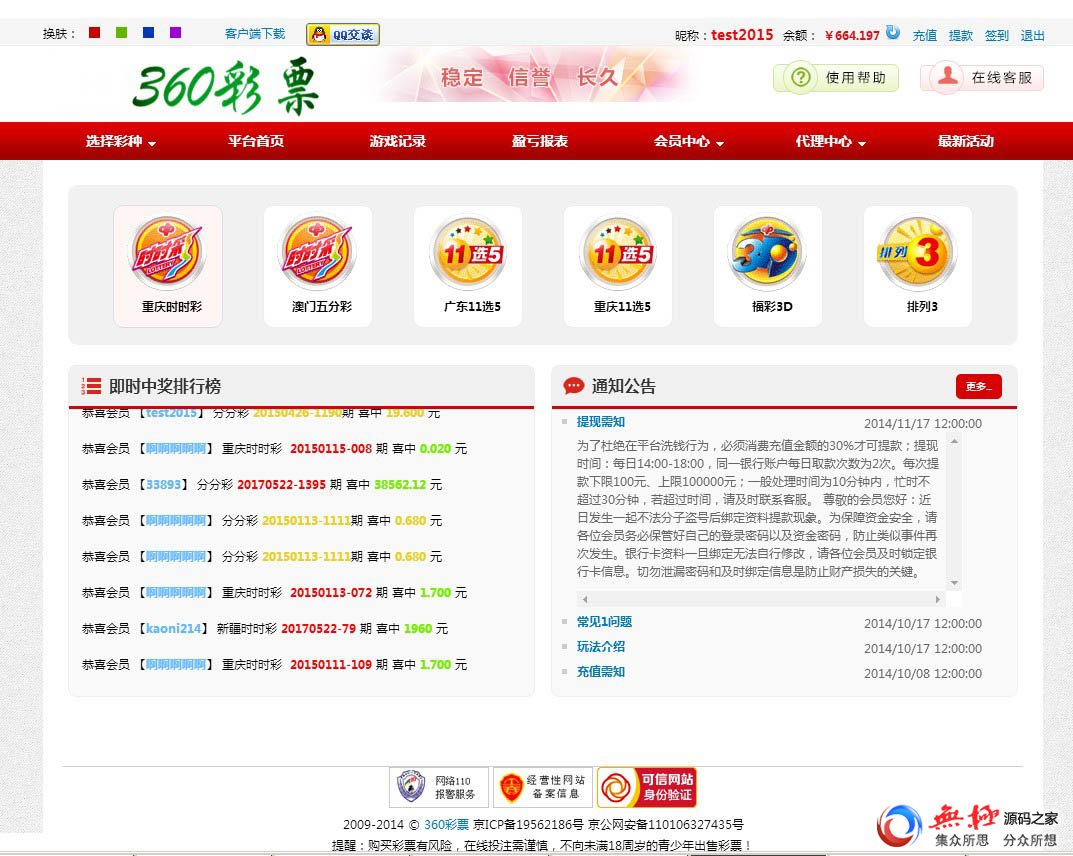Screen dimensions: 1073x856
Task: Go to 平台首页 in navigation
Action: (256, 141)
